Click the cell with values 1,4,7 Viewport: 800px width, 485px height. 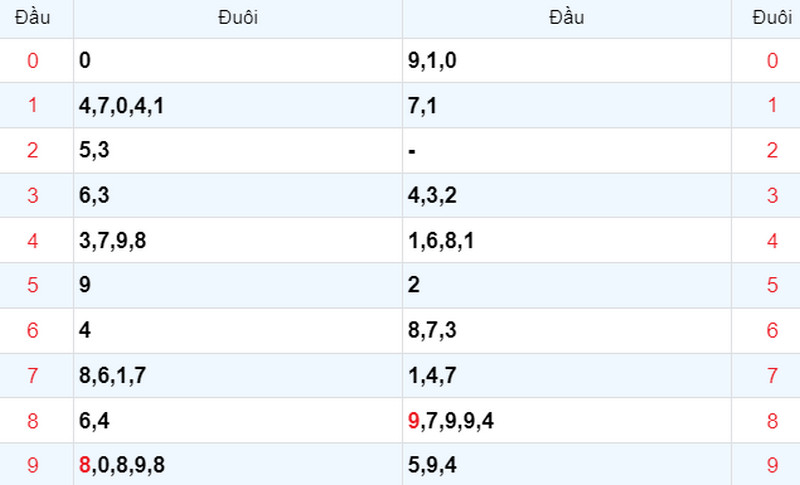567,375
